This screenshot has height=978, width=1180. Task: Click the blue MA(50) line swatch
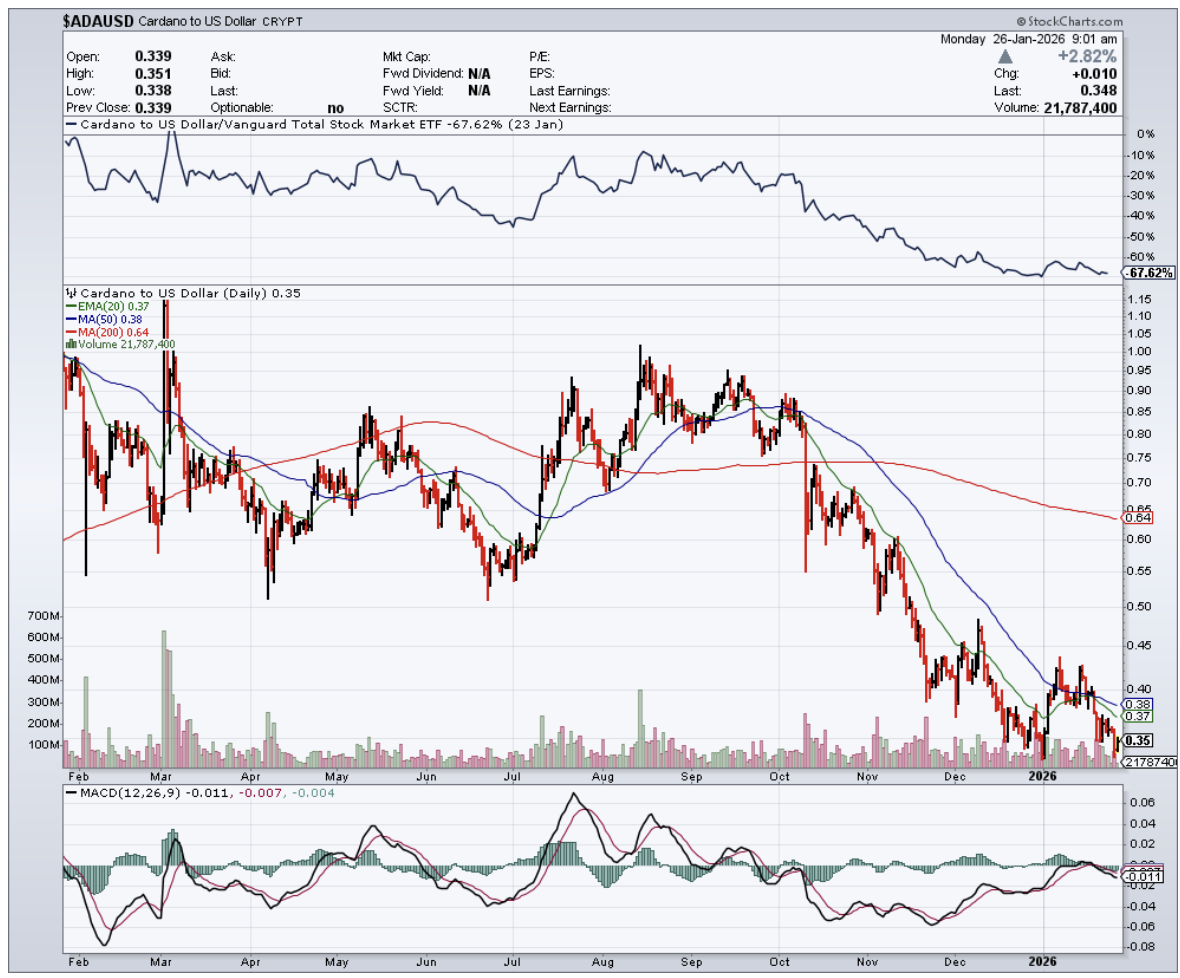[x=71, y=320]
